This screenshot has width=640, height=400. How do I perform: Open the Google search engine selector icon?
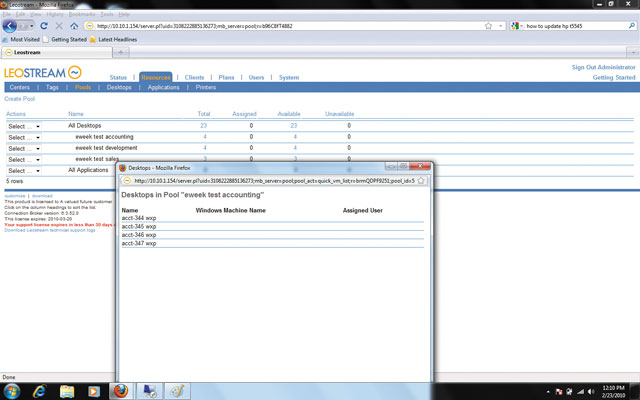point(515,26)
